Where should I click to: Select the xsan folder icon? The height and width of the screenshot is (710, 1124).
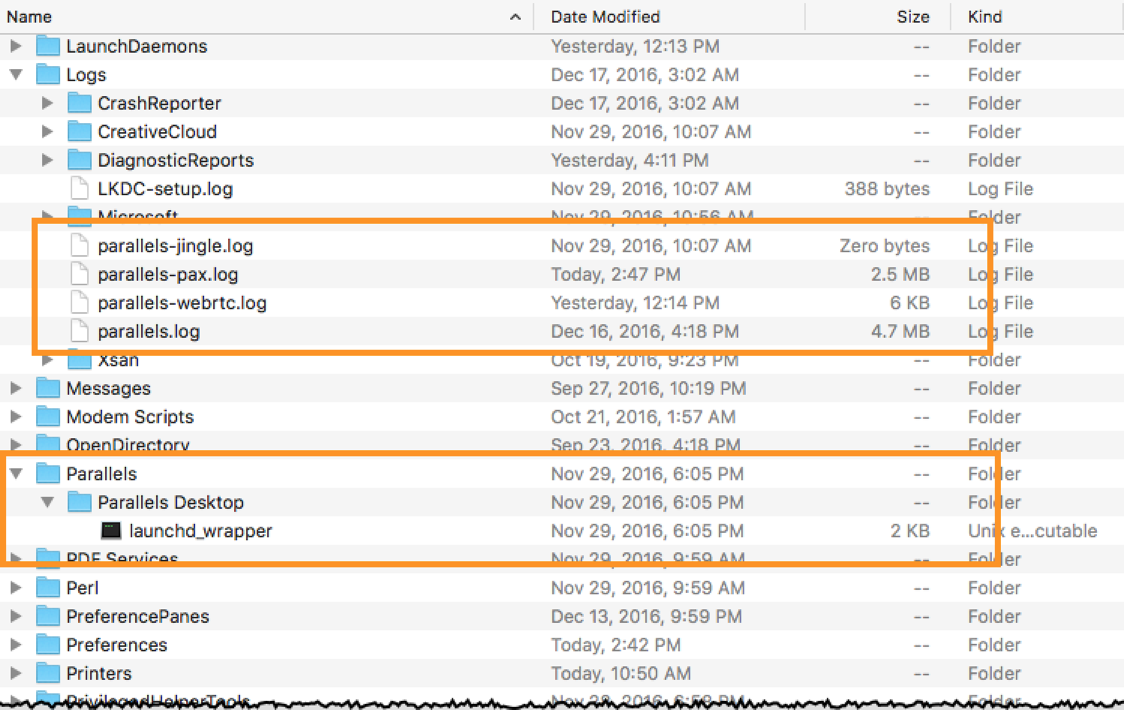tap(80, 359)
